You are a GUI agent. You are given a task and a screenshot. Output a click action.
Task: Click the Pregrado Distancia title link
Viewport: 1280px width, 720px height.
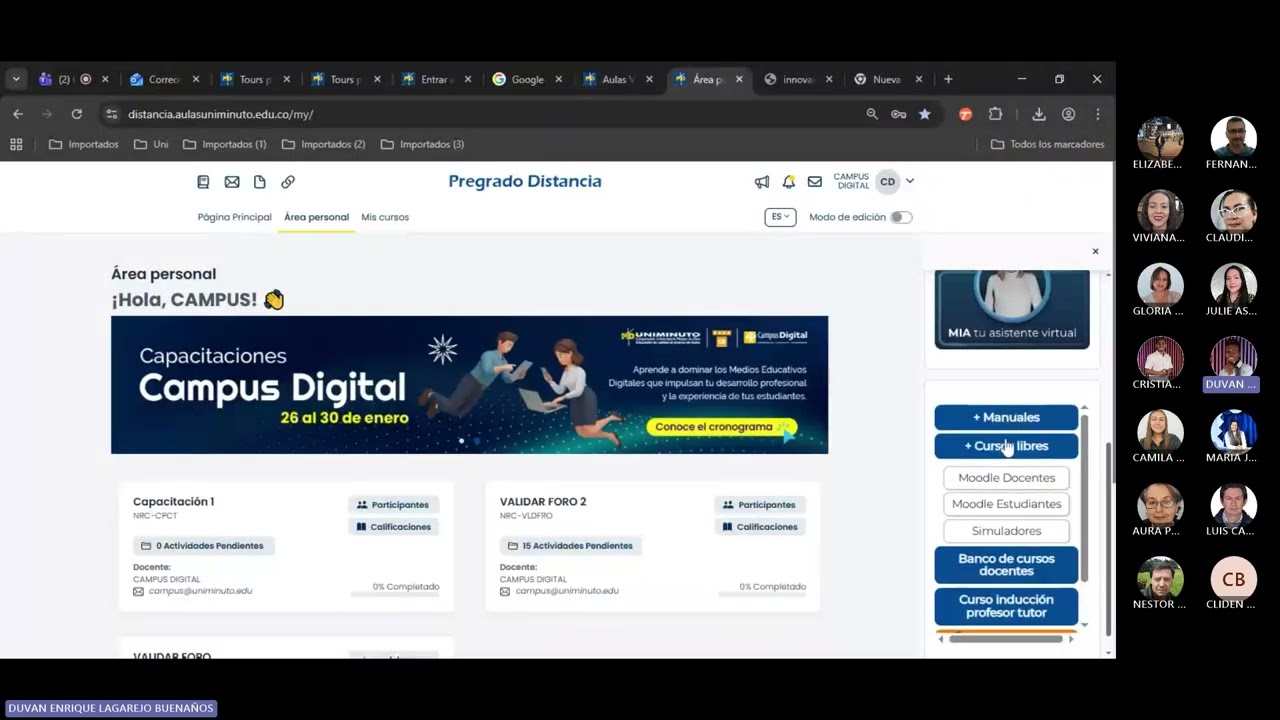pyautogui.click(x=525, y=181)
